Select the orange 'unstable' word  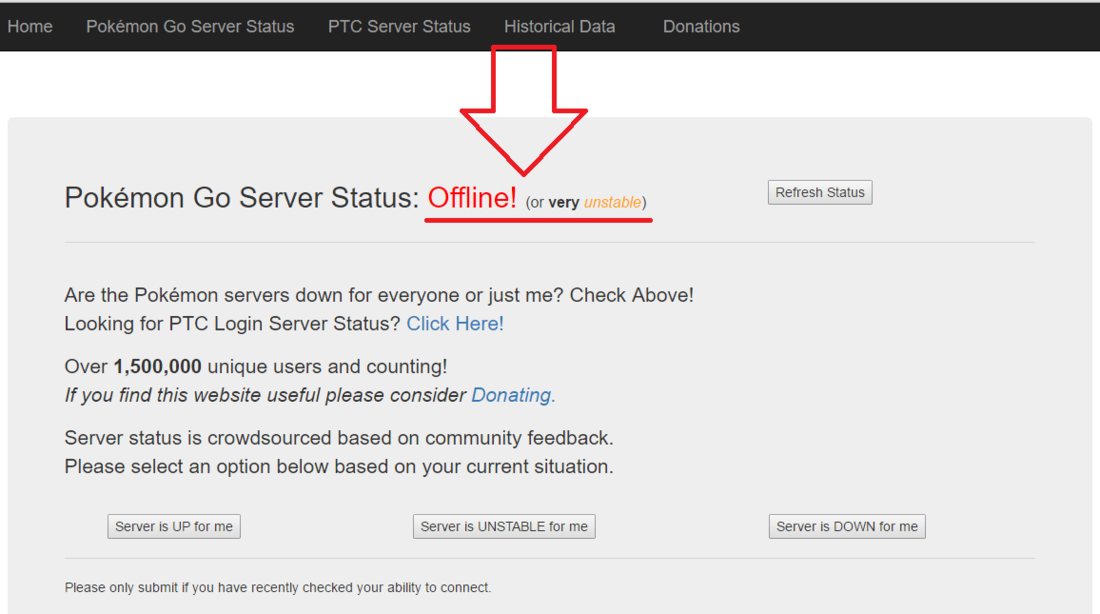(612, 202)
